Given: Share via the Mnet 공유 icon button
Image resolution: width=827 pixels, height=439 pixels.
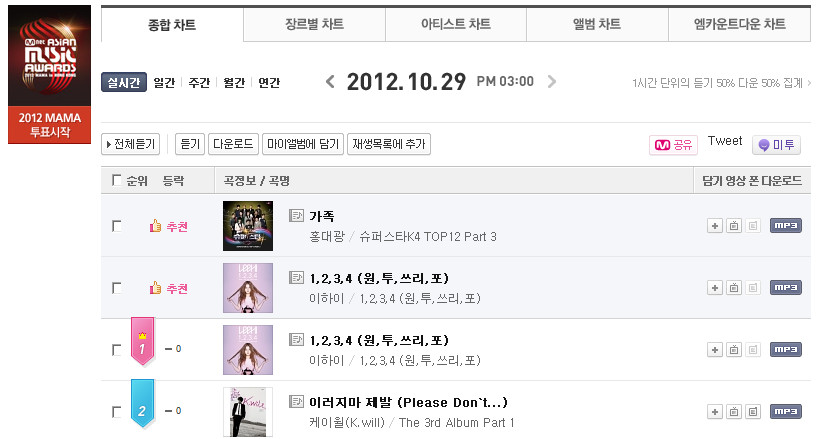Looking at the screenshot, I should point(673,145).
